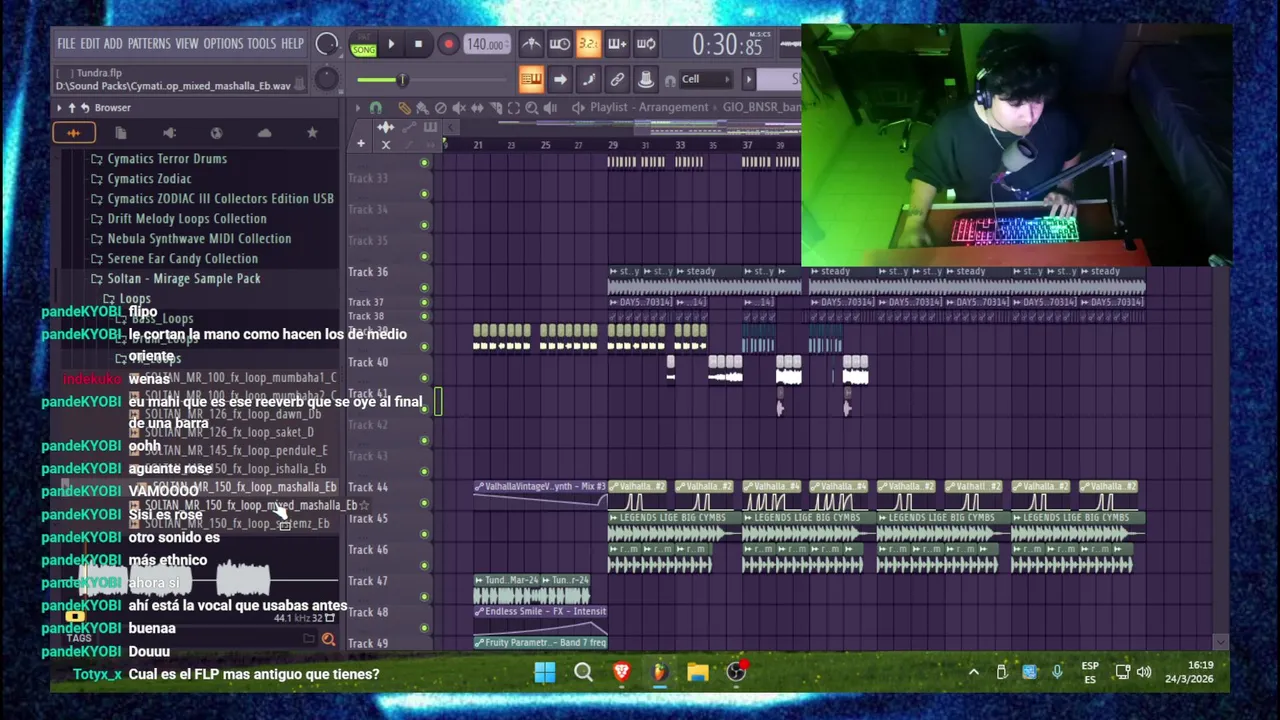This screenshot has width=1280, height=720.
Task: Select the browser files tab
Action: [x=121, y=132]
